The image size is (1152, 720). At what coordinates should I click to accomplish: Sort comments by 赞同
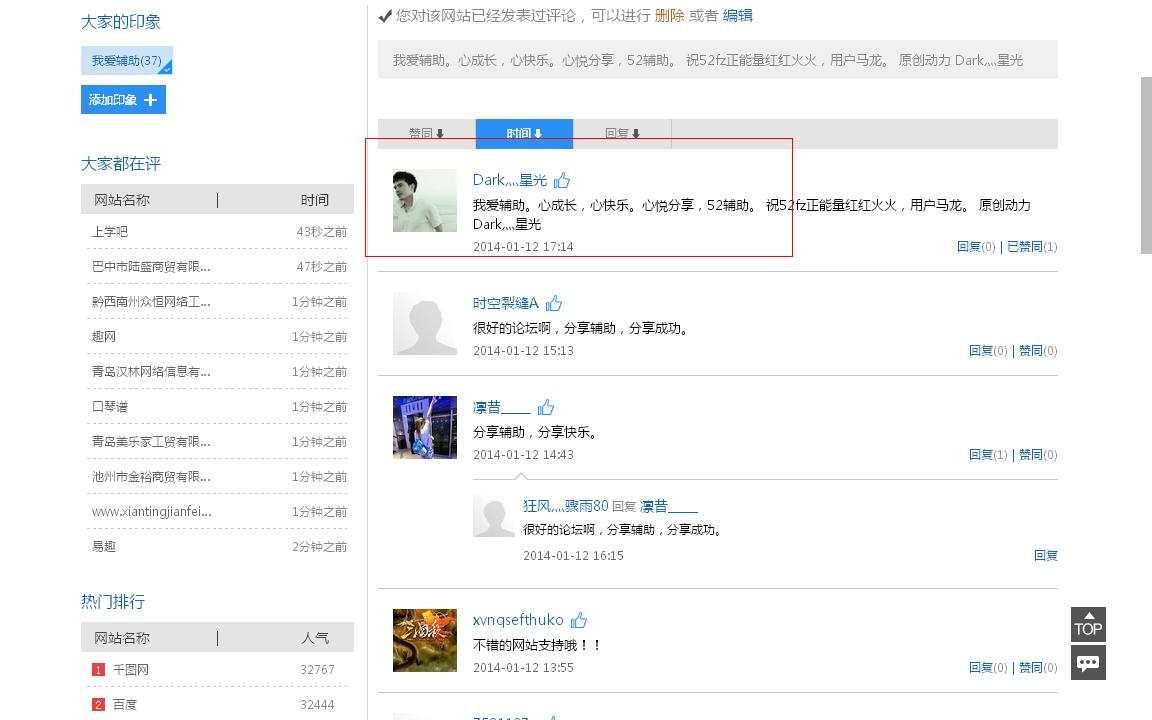pyautogui.click(x=426, y=133)
